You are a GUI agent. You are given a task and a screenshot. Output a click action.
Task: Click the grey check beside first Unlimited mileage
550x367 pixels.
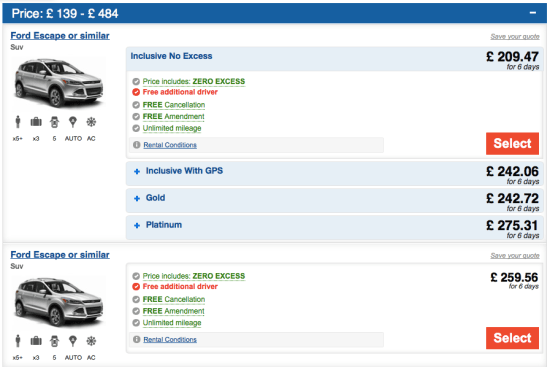(136, 128)
